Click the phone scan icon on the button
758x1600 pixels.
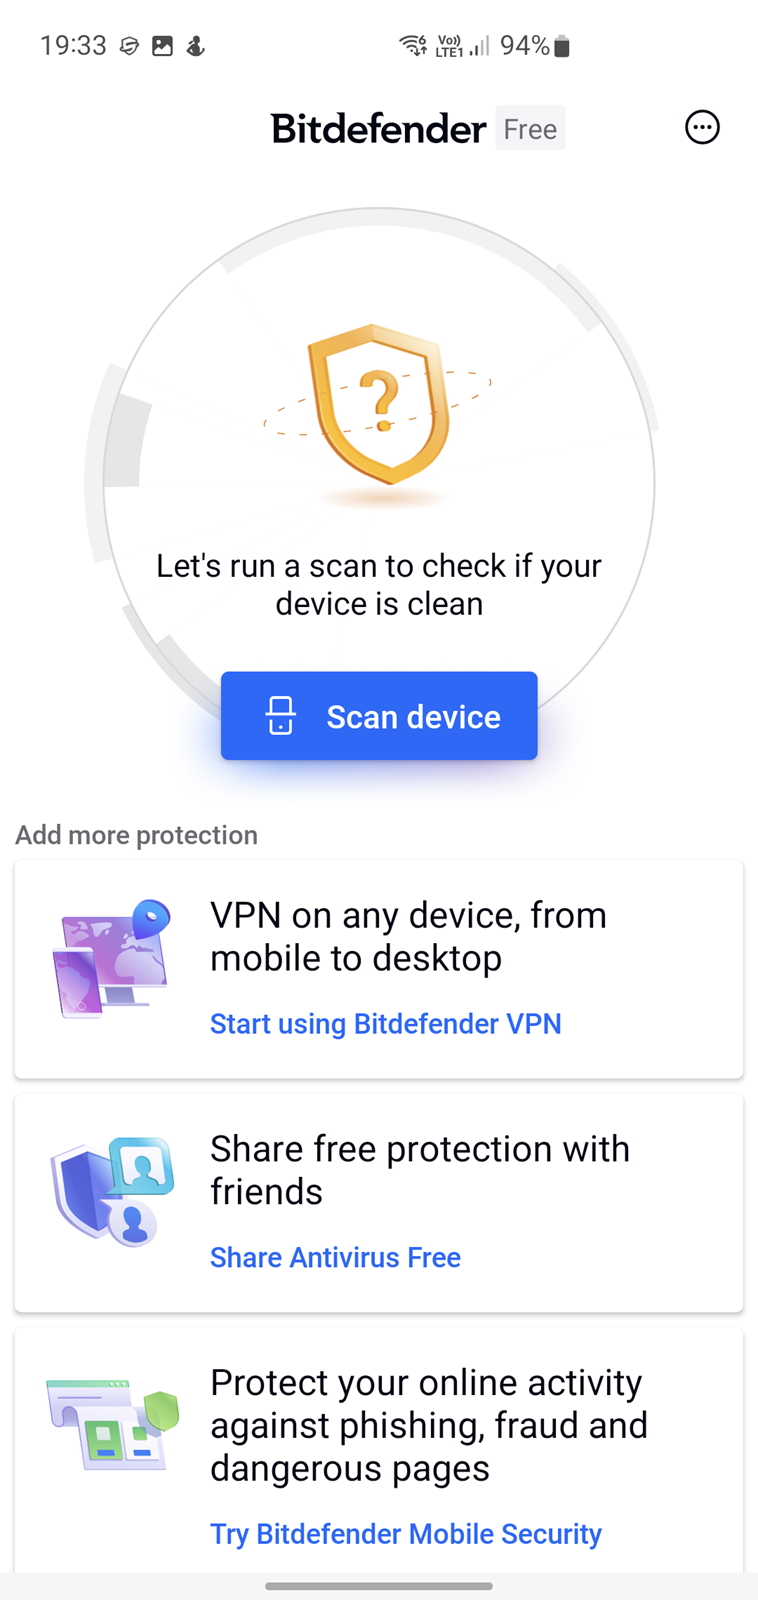click(x=281, y=716)
